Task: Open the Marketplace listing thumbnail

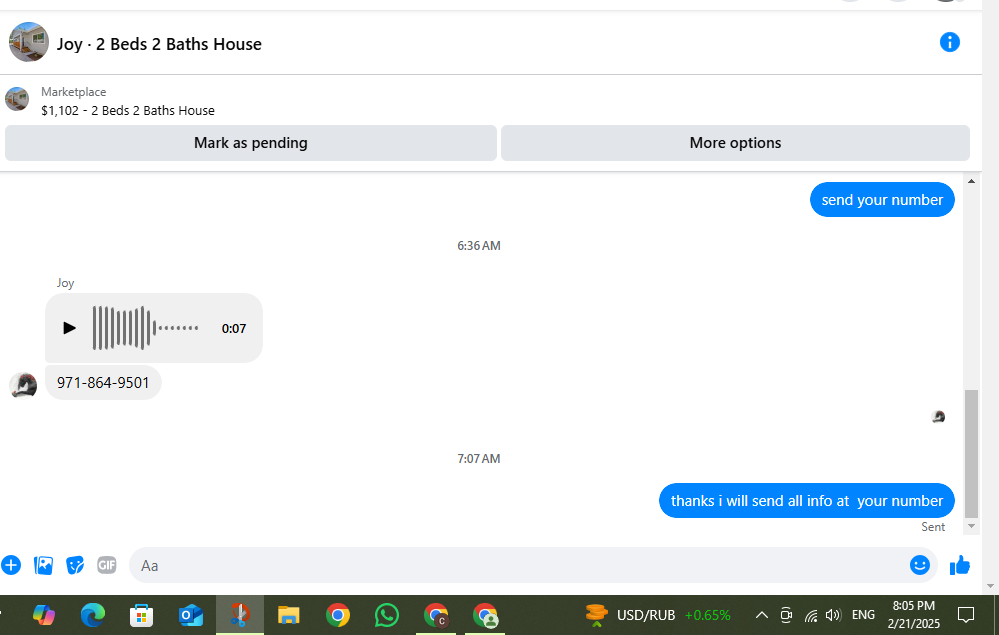Action: (17, 99)
